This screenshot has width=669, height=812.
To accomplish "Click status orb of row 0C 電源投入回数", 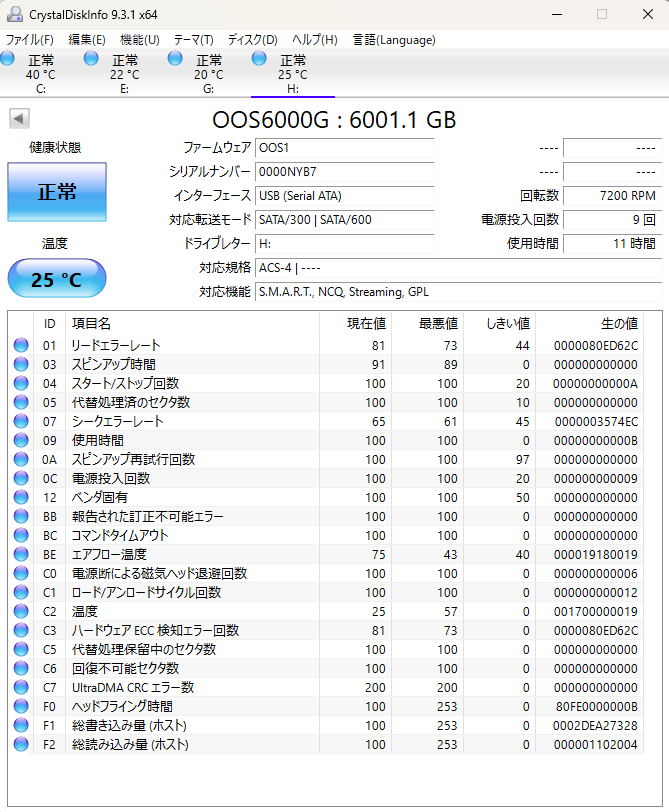I will click(x=21, y=478).
